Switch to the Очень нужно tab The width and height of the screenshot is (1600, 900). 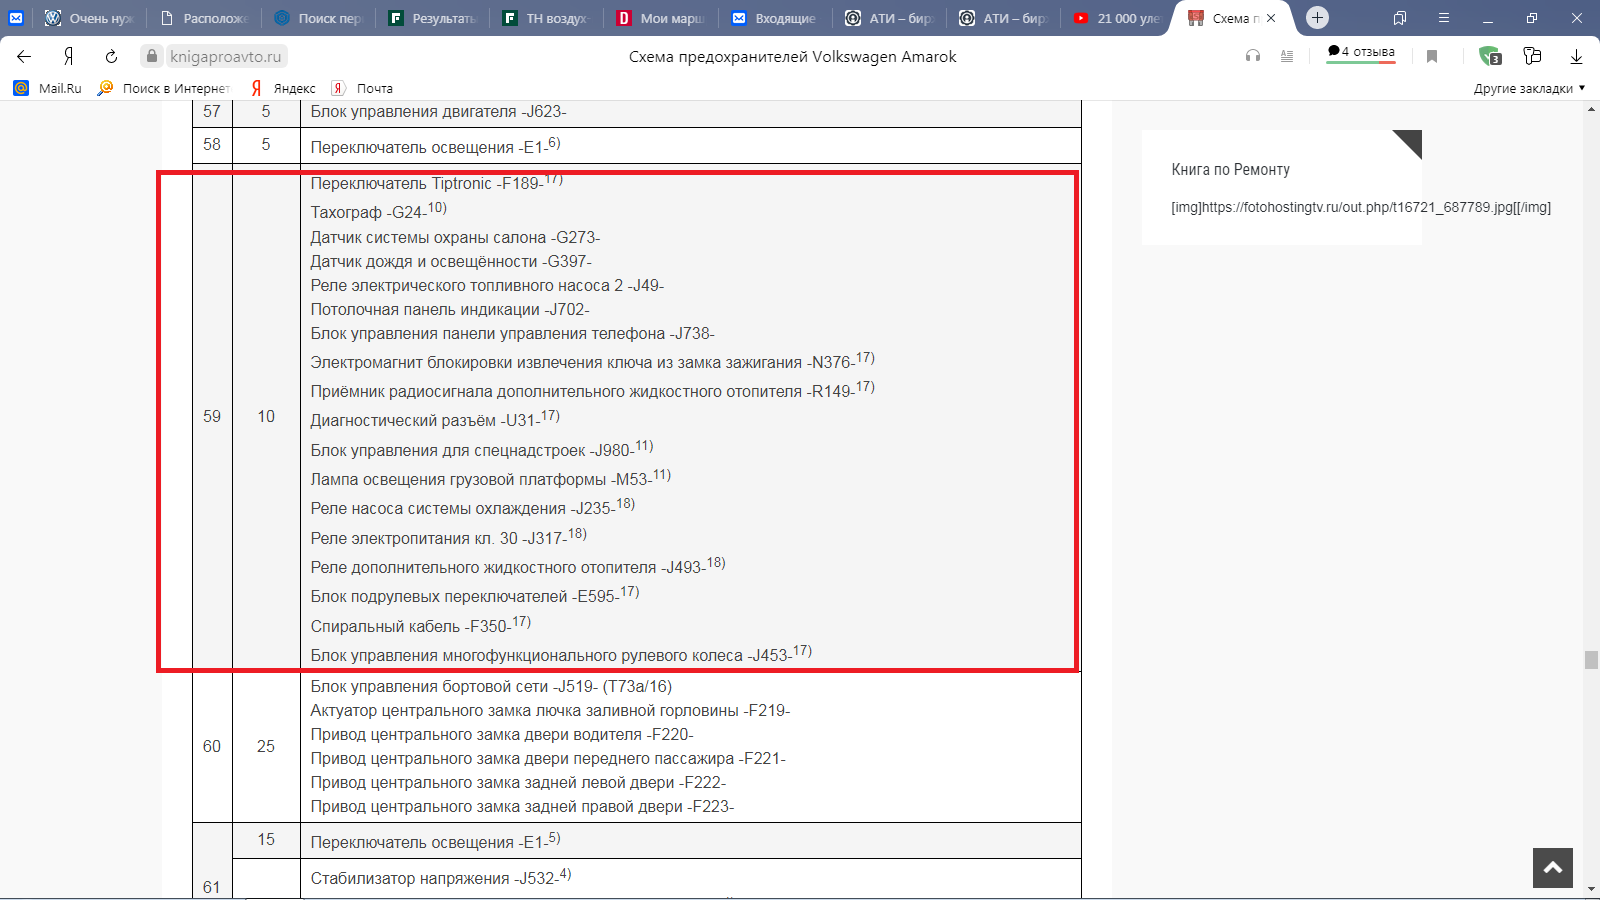[89, 18]
